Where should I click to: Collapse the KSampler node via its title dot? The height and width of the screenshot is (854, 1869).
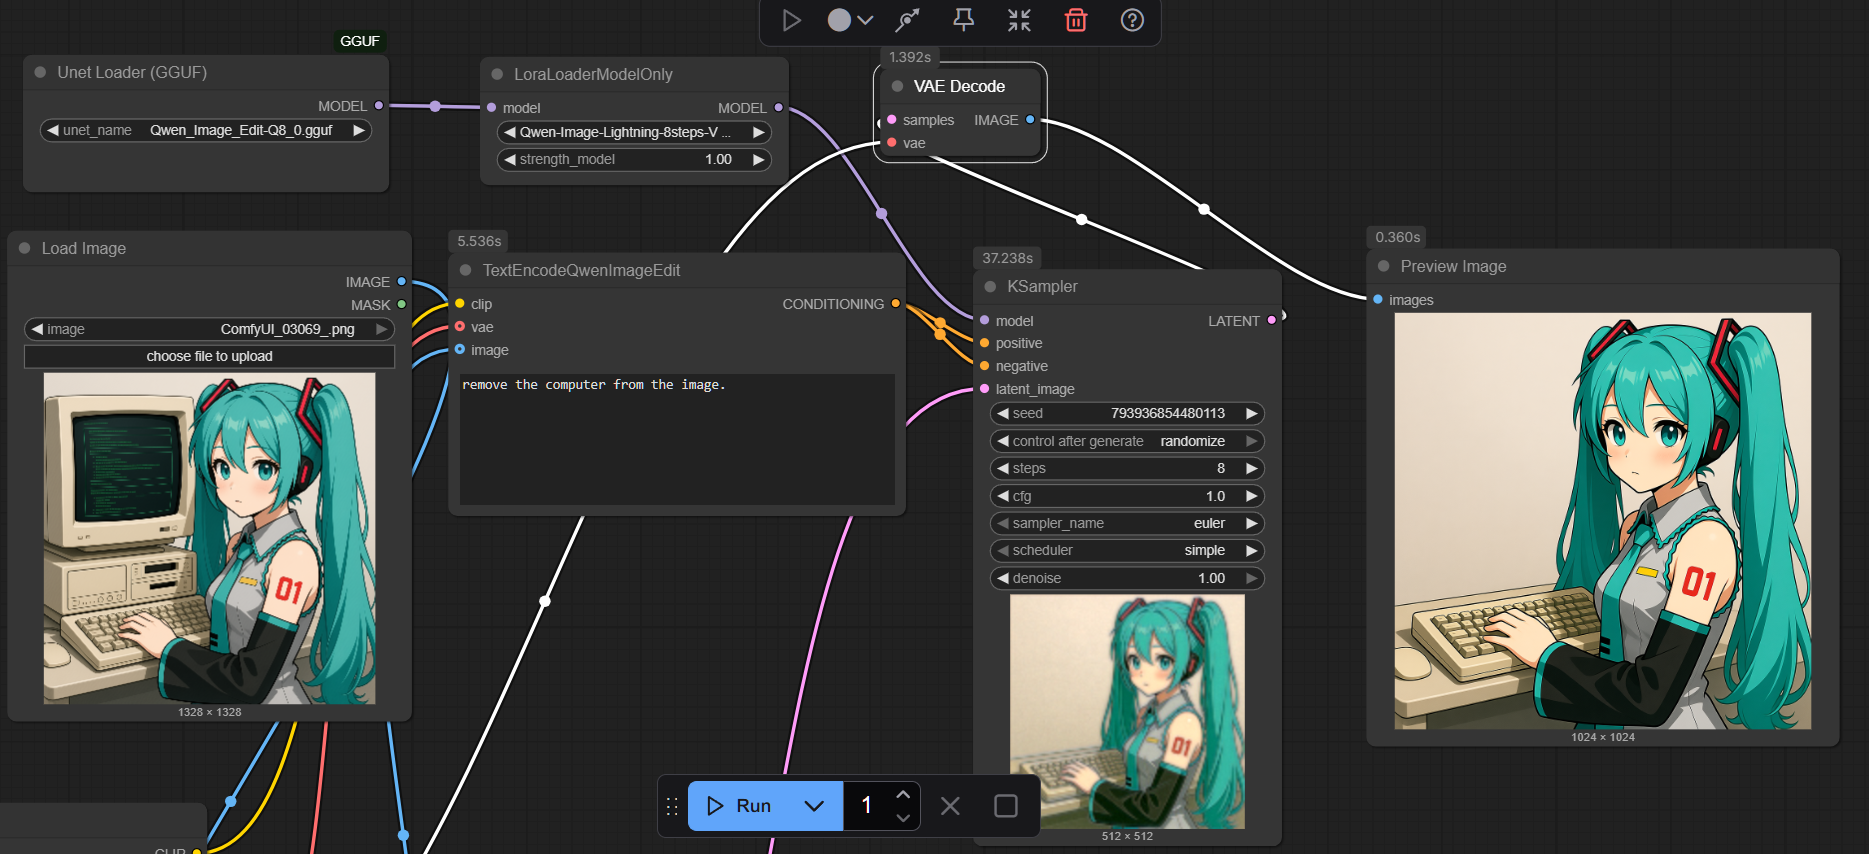990,287
